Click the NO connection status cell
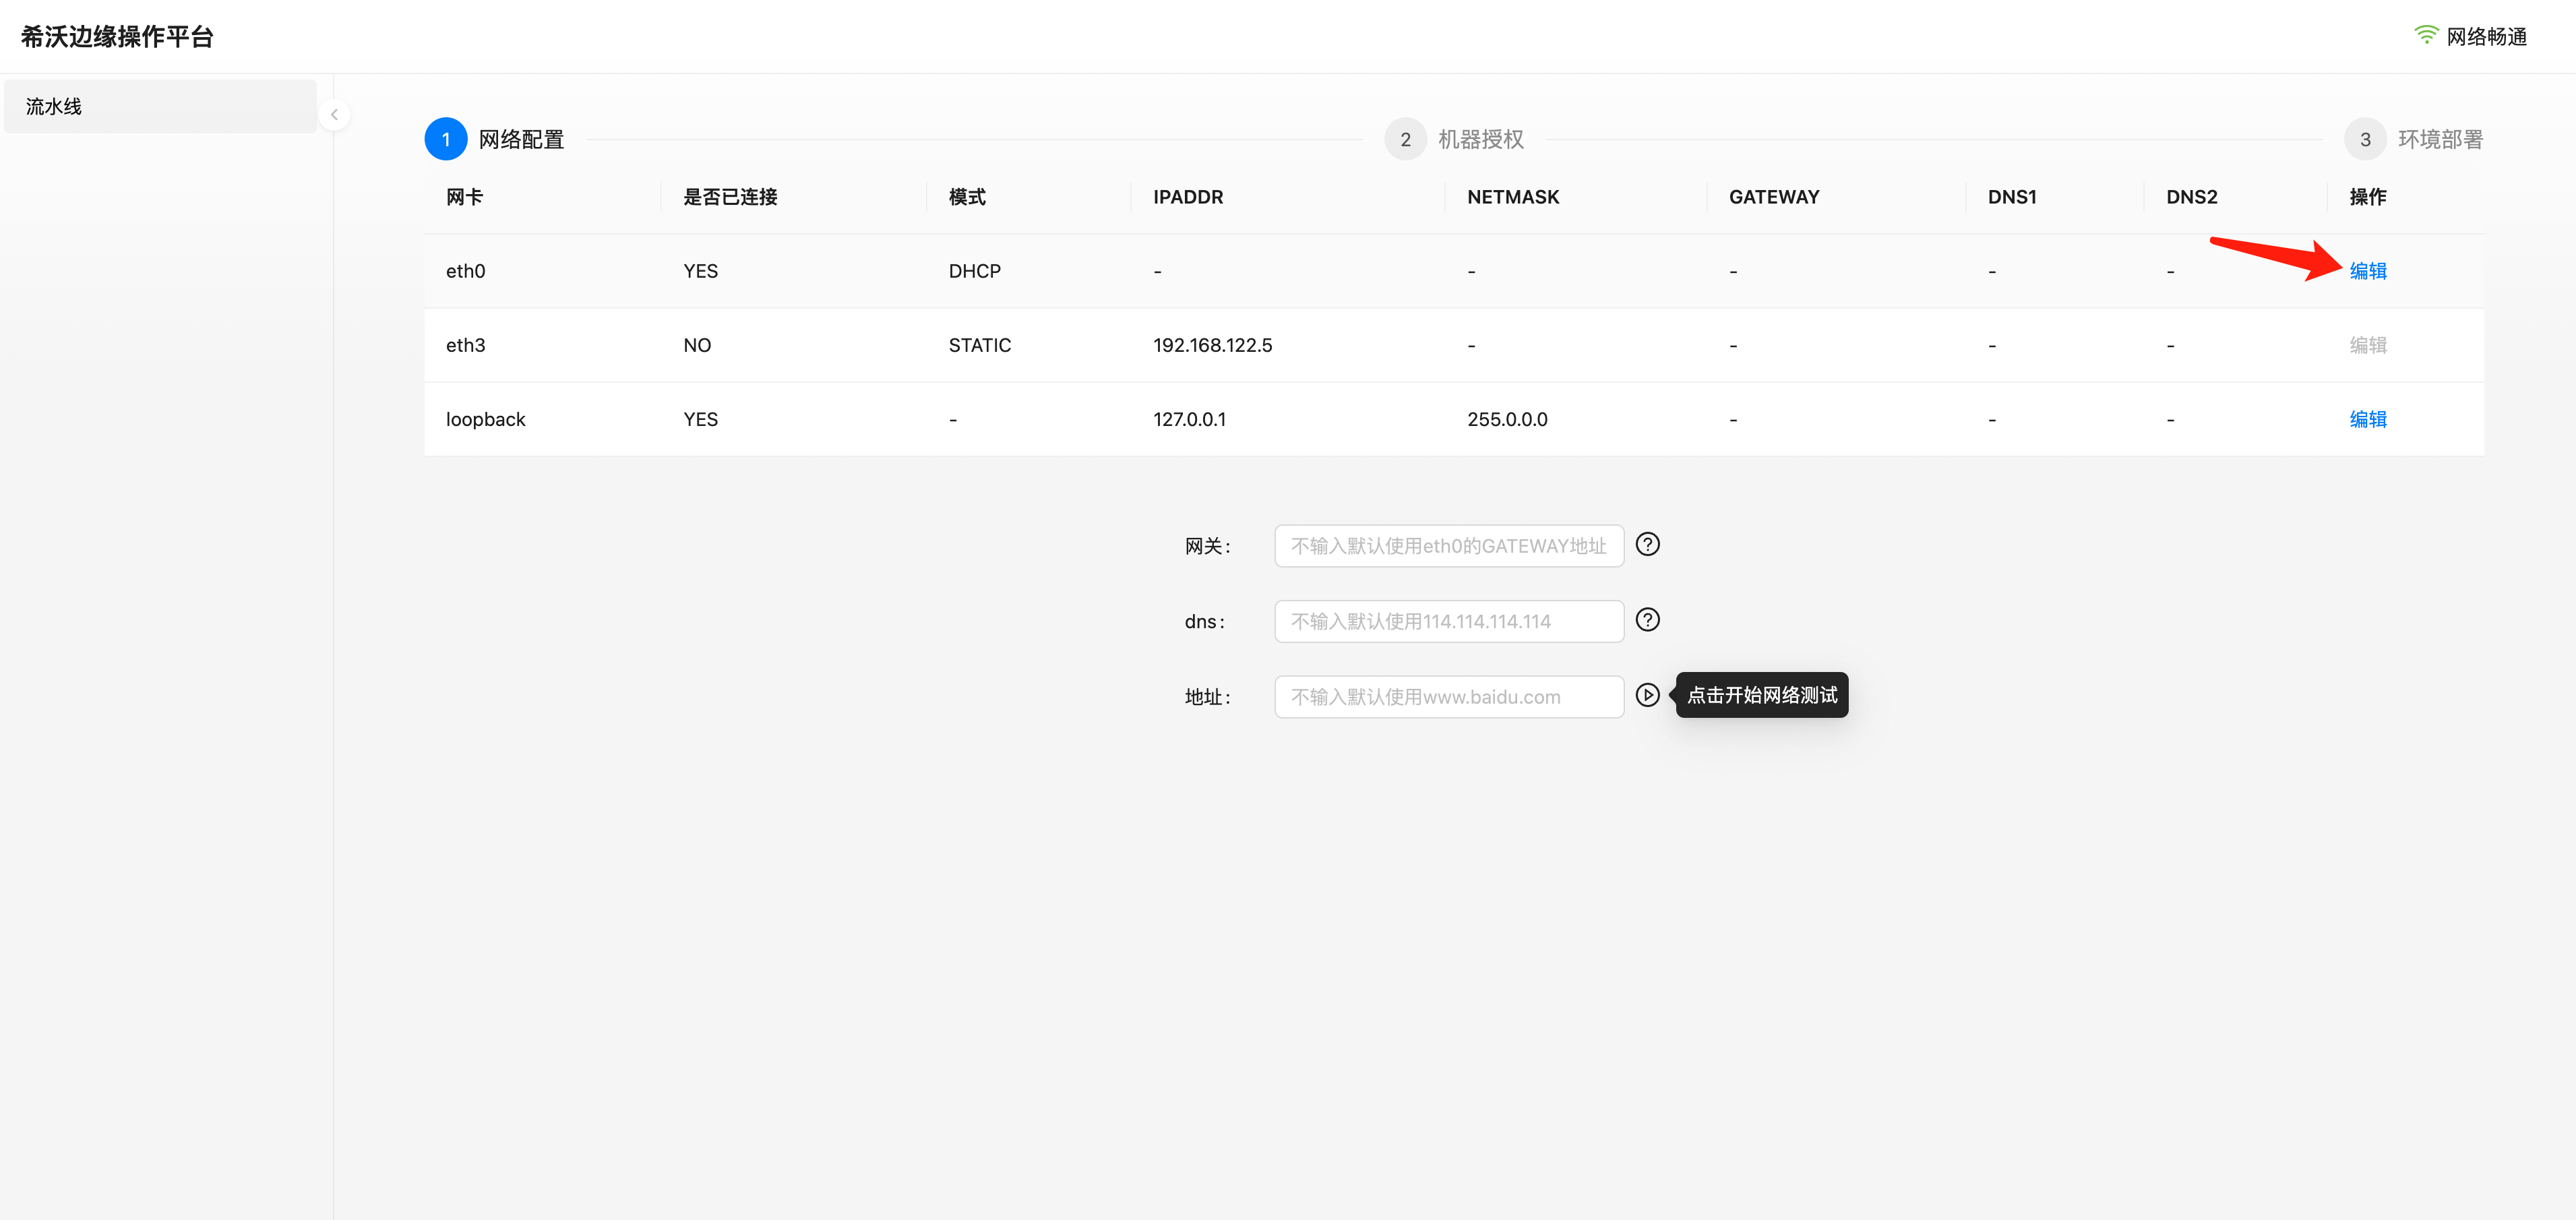The image size is (2576, 1220). 697,345
